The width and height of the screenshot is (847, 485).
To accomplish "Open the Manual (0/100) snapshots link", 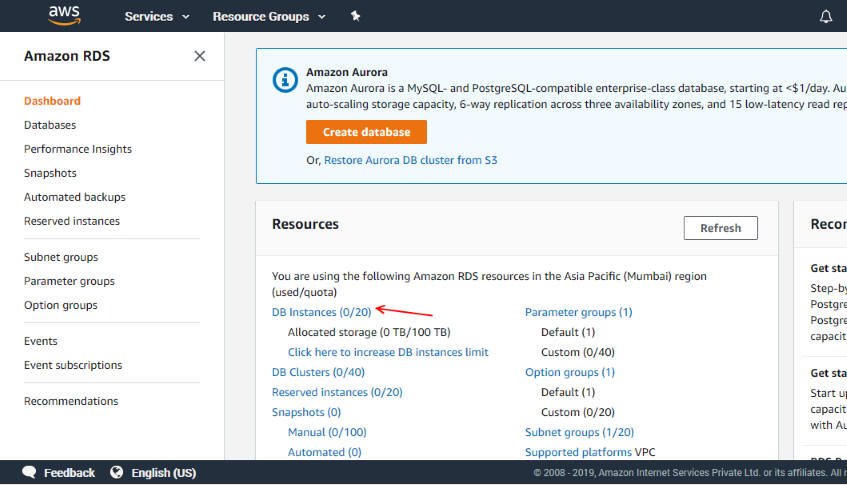I will pyautogui.click(x=327, y=432).
